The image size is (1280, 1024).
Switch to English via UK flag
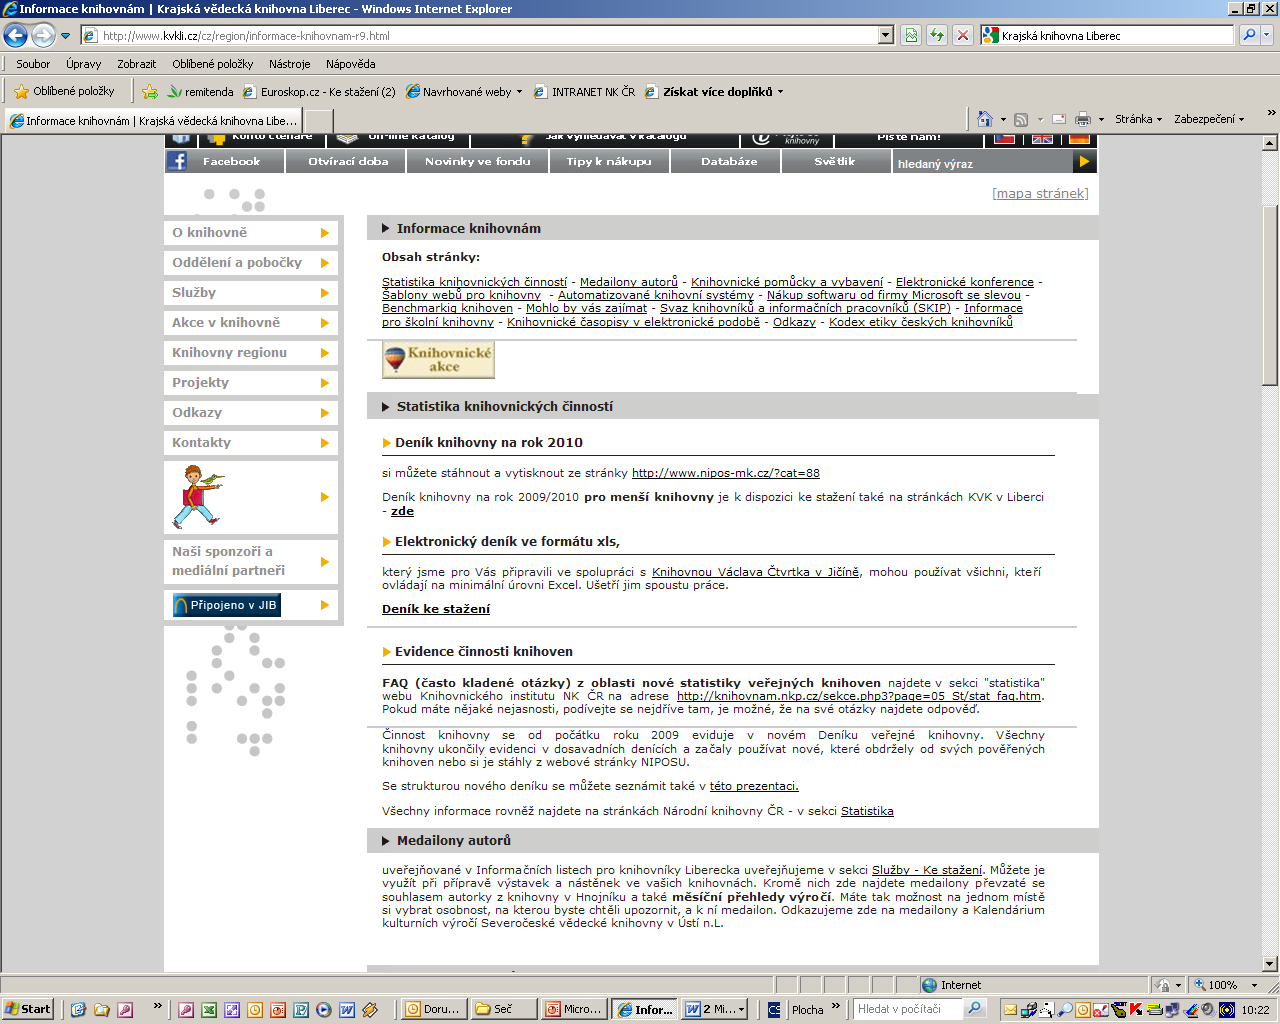(x=1042, y=138)
